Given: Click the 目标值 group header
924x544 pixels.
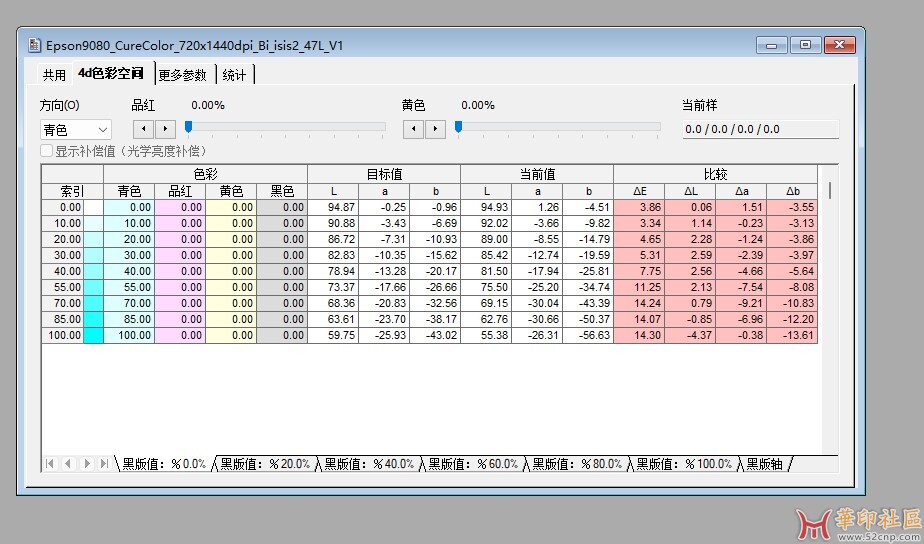Looking at the screenshot, I should pos(384,174).
